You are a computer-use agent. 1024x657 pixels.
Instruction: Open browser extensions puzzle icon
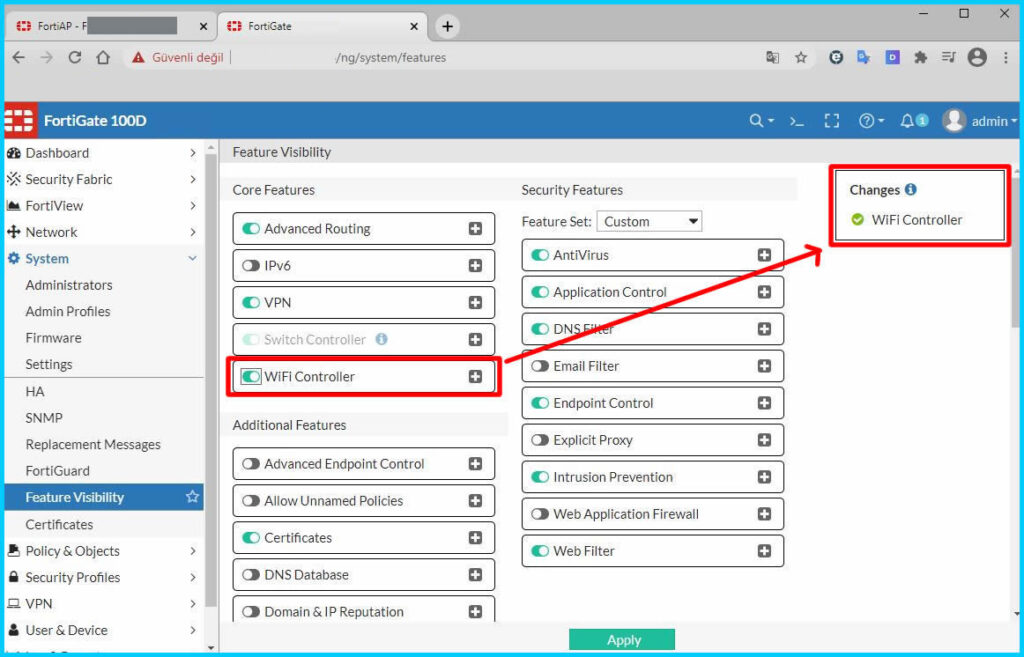point(921,57)
